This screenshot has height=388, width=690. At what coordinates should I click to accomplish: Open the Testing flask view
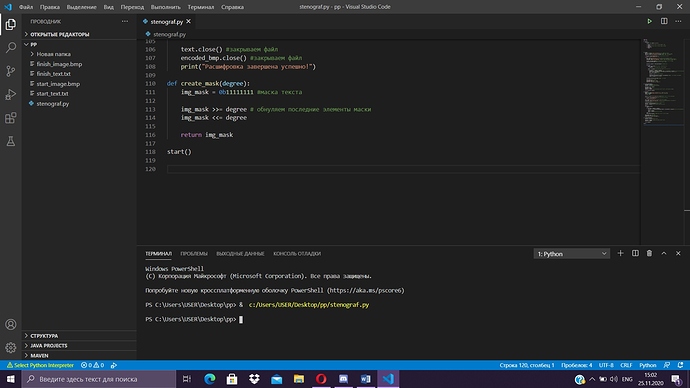coord(11,141)
